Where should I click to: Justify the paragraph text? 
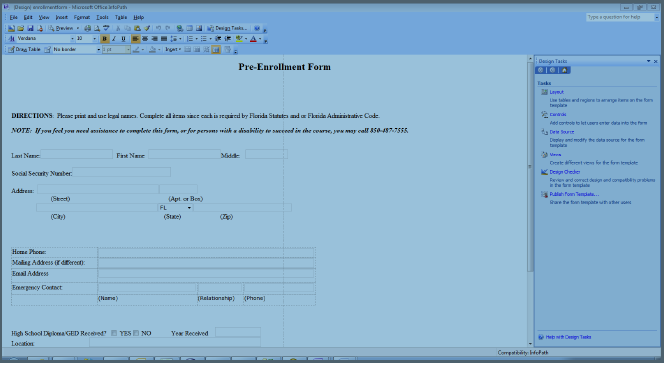(x=164, y=39)
